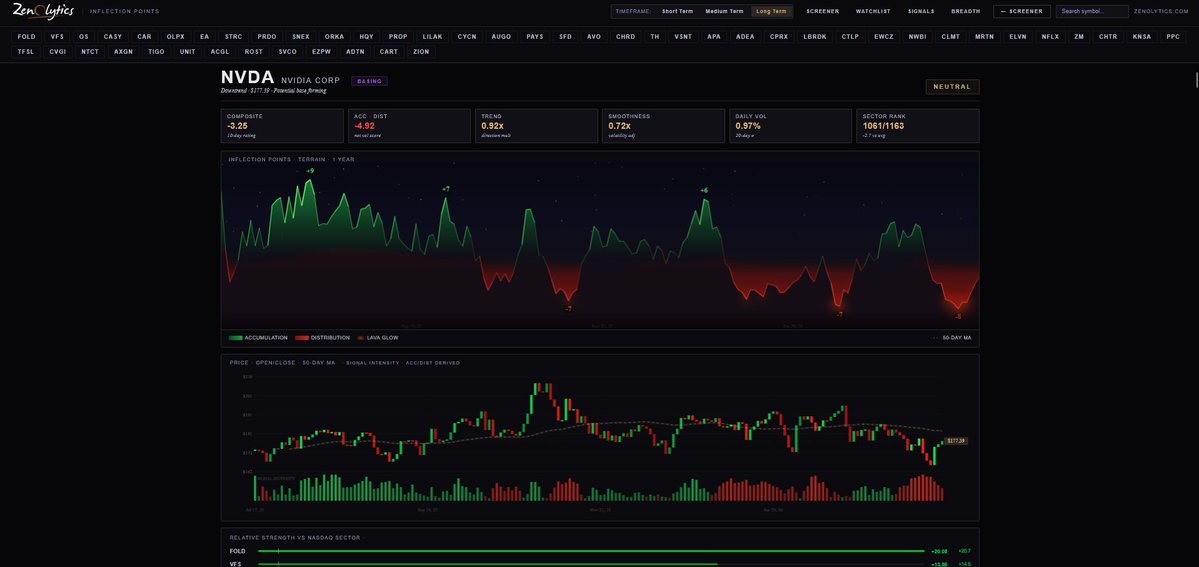Load the PROP ticker chip
Screen dimensions: 1199x567
[x=398, y=37]
